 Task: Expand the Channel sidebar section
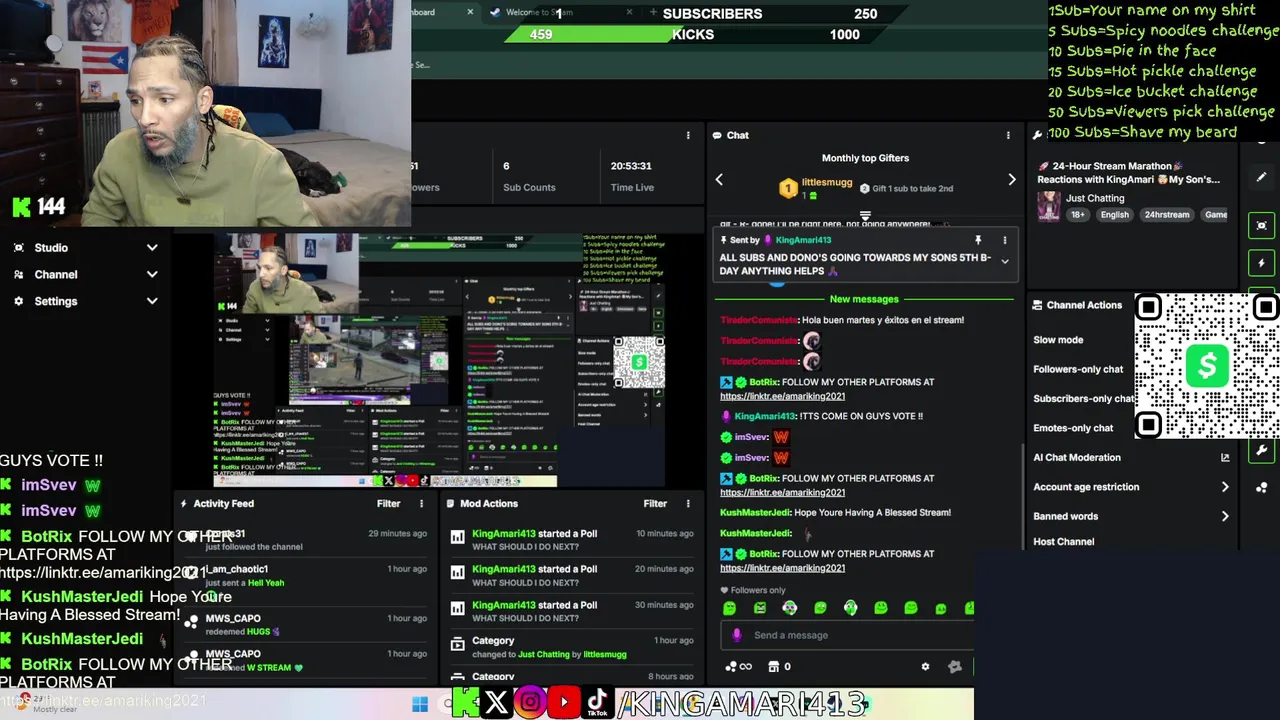click(x=152, y=275)
